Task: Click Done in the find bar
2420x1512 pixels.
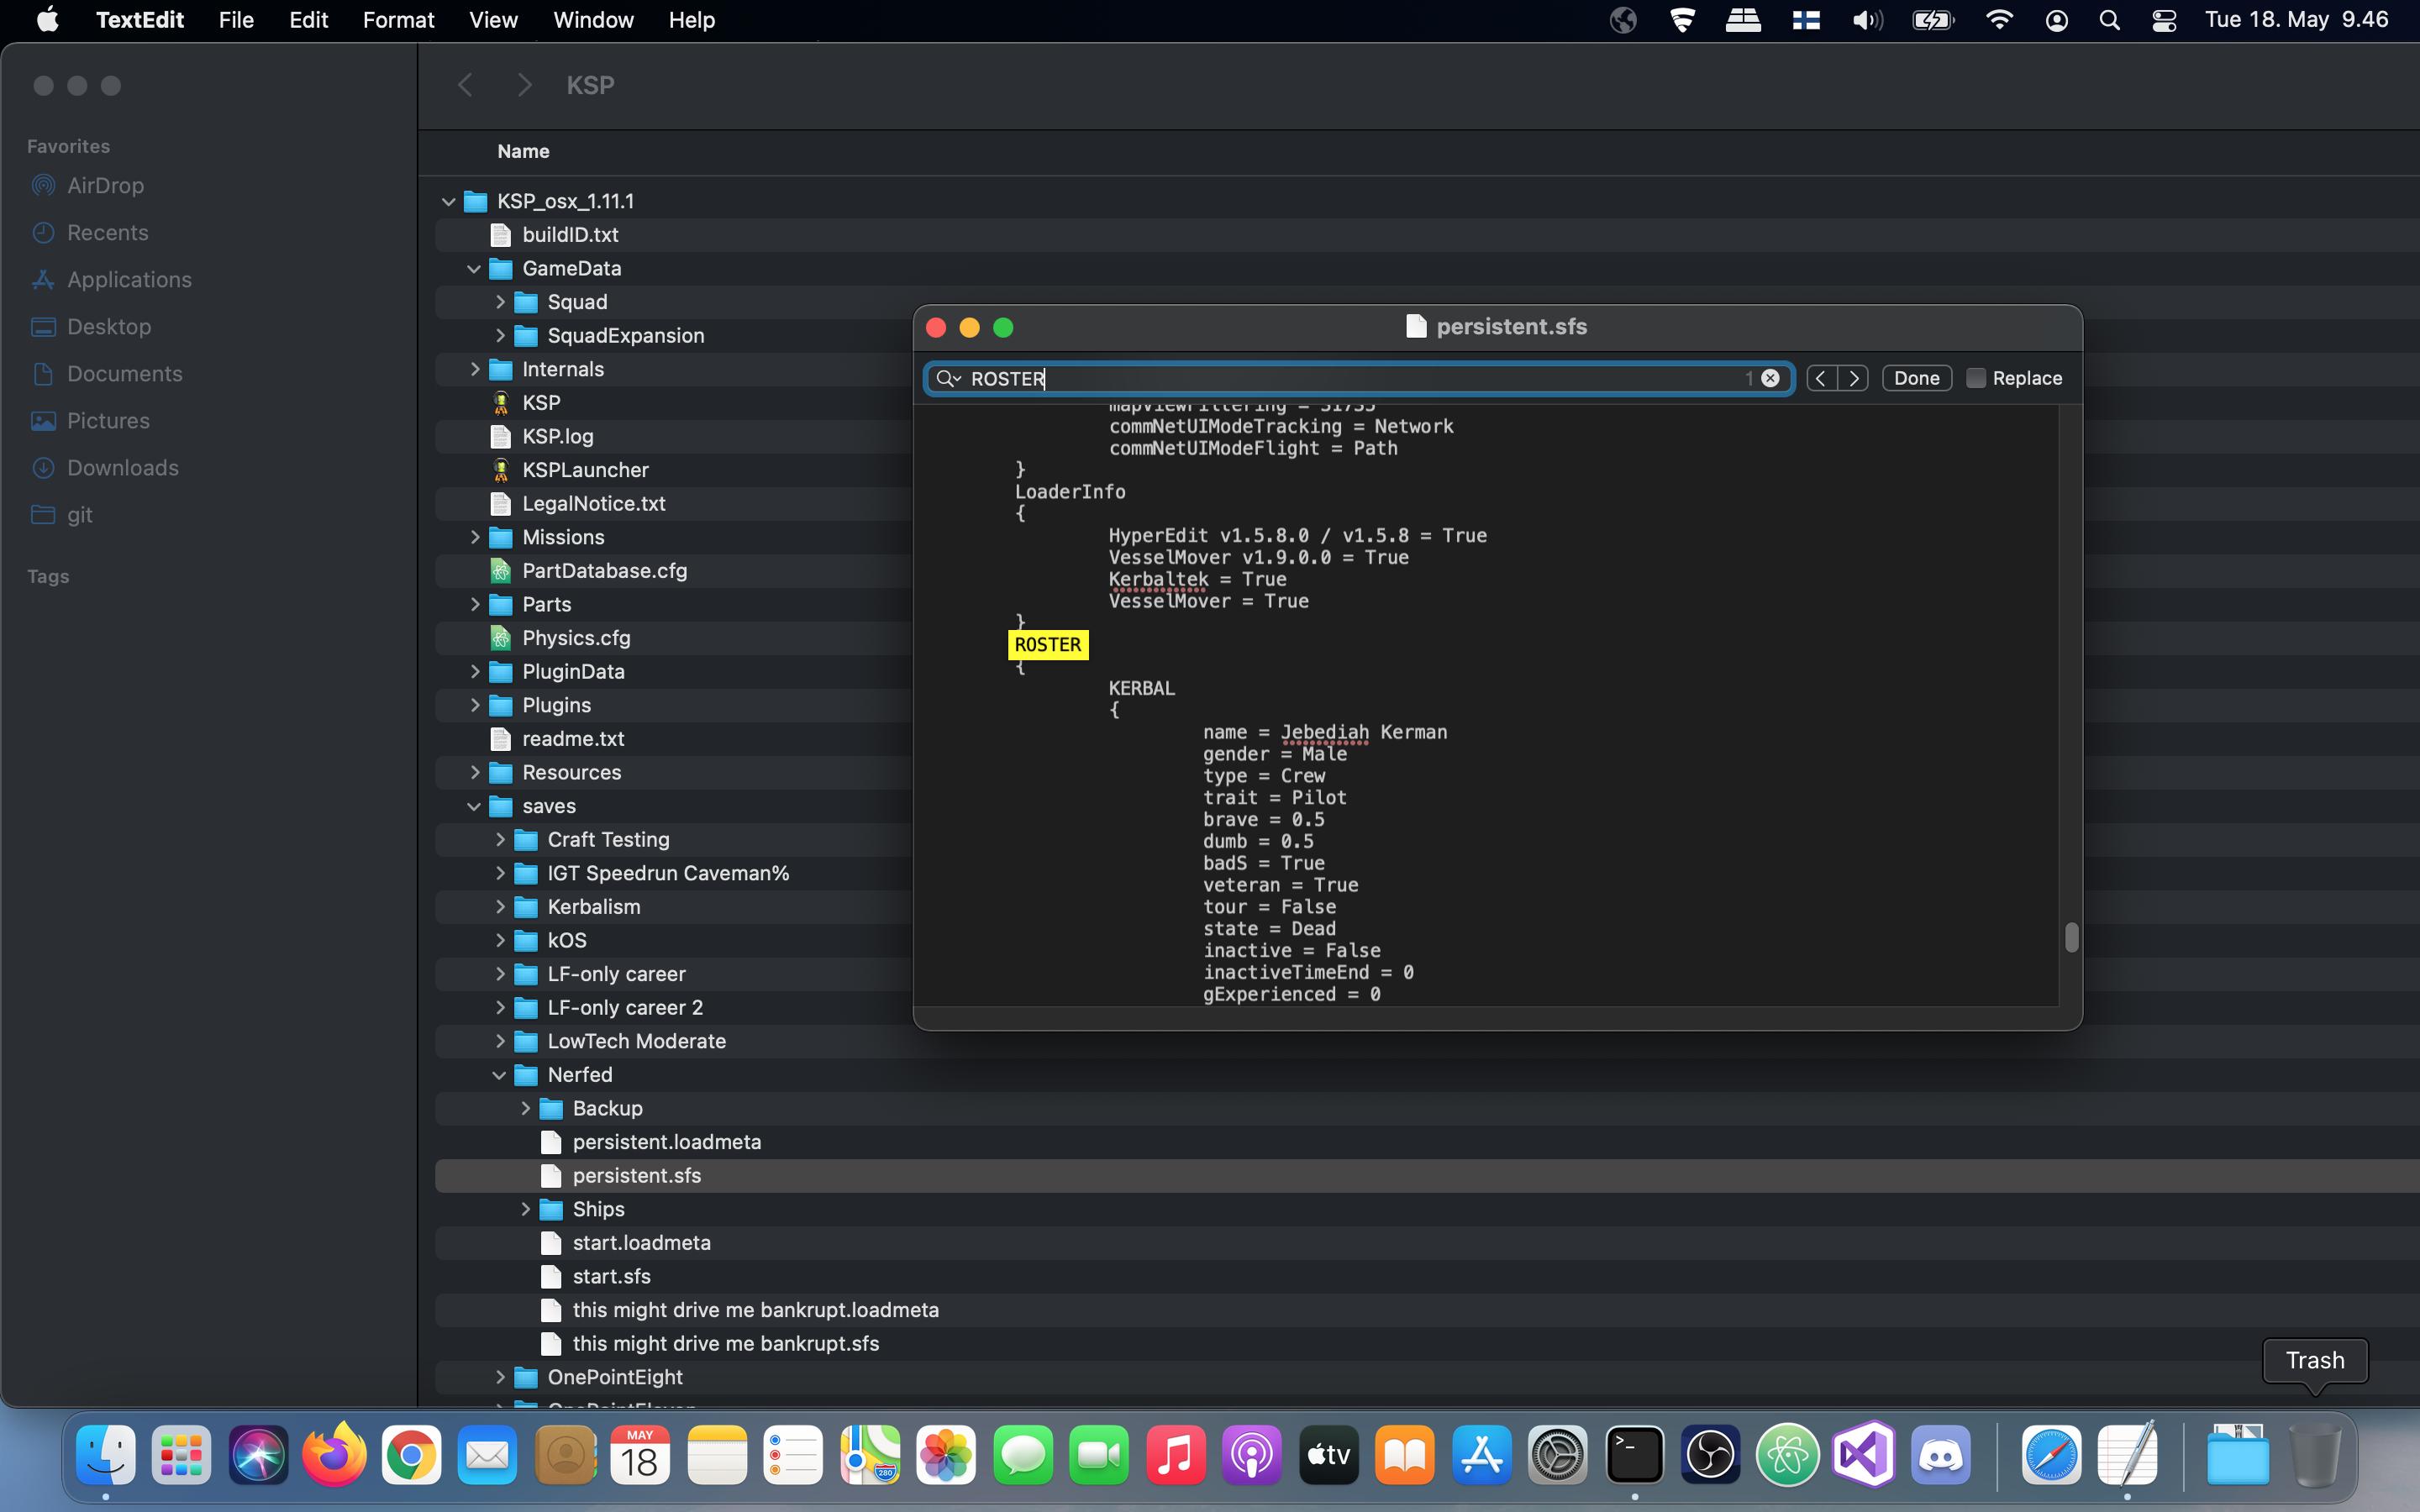Action: 1916,378
